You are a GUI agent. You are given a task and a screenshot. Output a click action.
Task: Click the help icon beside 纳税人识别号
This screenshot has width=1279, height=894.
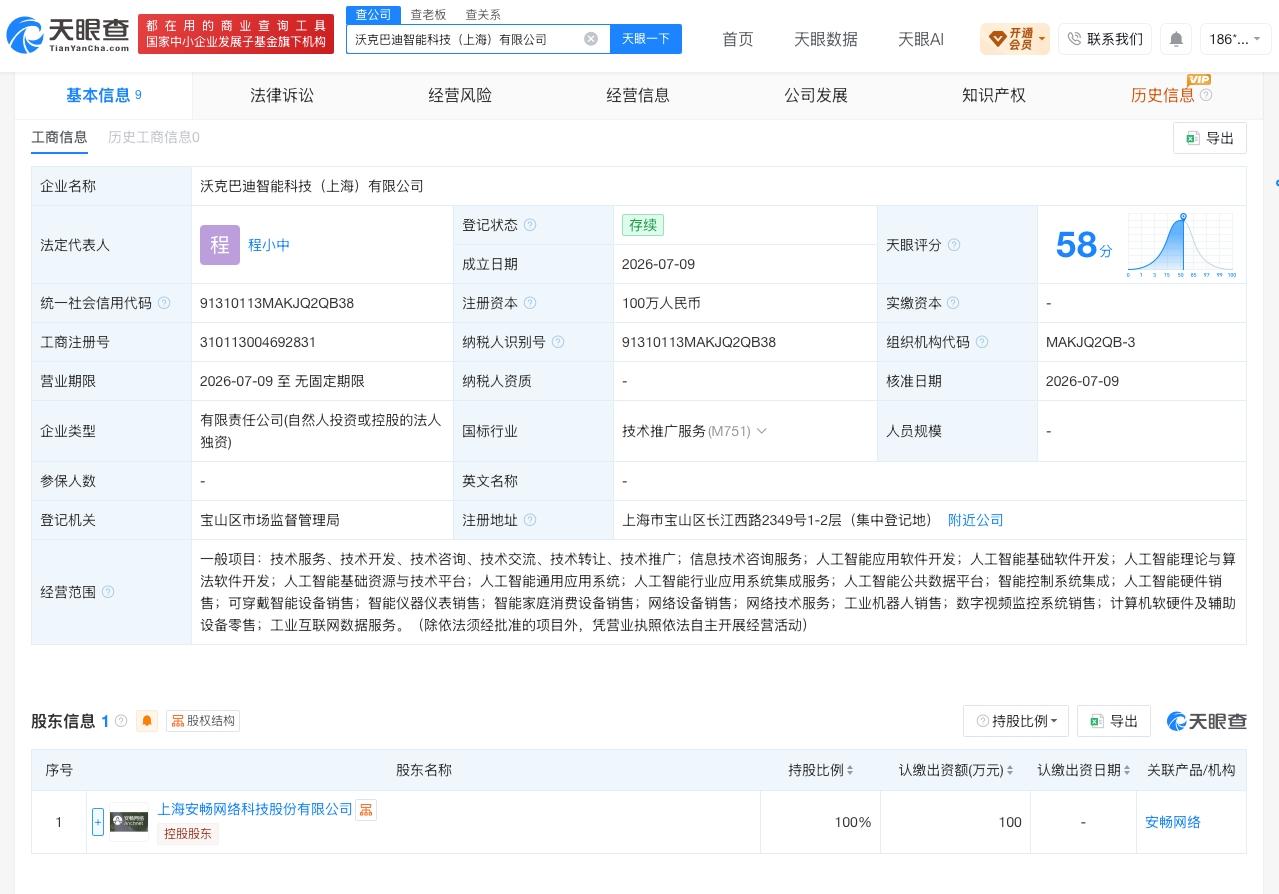tap(558, 342)
